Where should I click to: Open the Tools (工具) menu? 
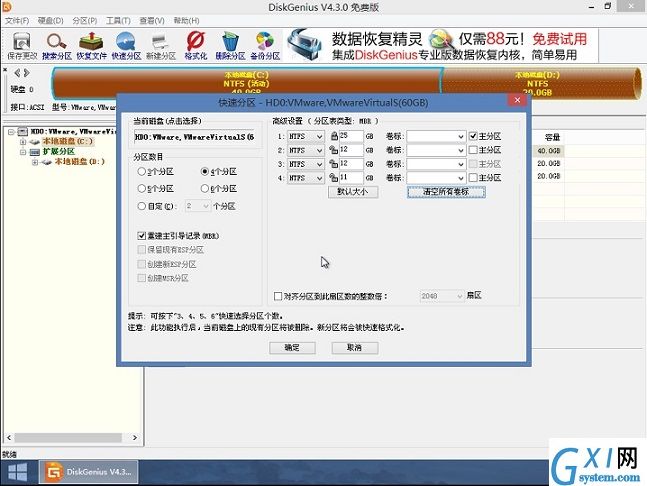click(118, 21)
